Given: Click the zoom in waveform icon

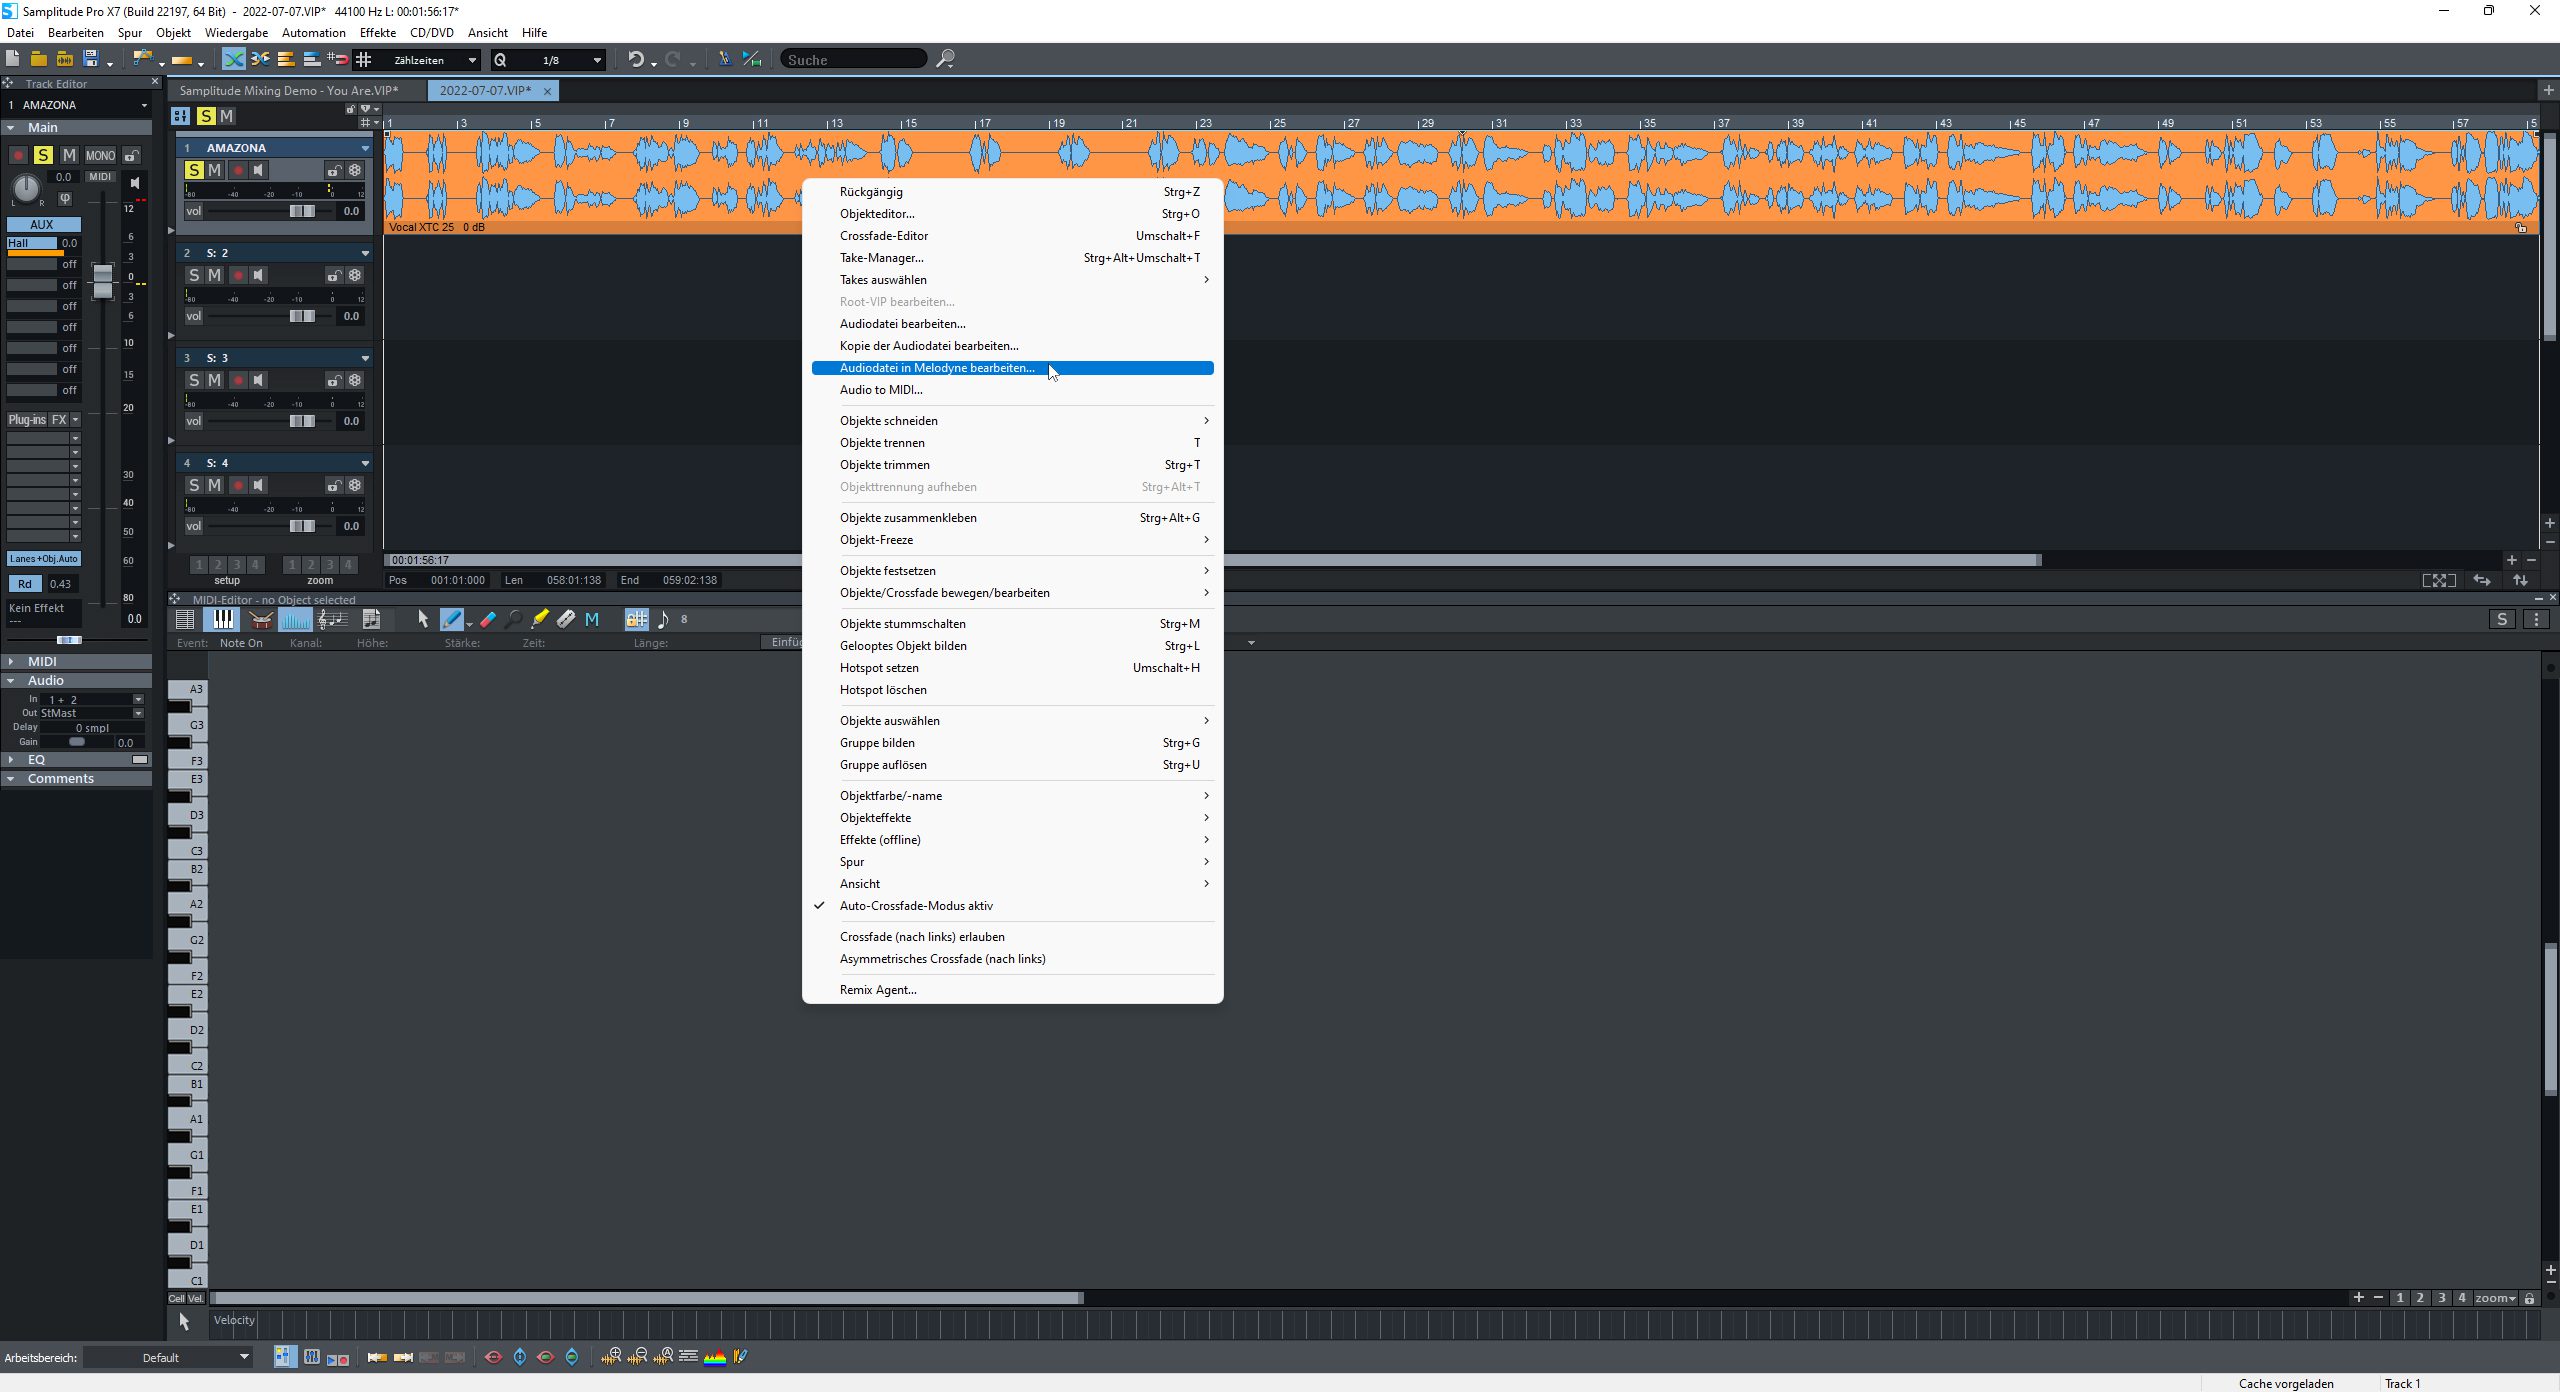Looking at the screenshot, I should [611, 1357].
